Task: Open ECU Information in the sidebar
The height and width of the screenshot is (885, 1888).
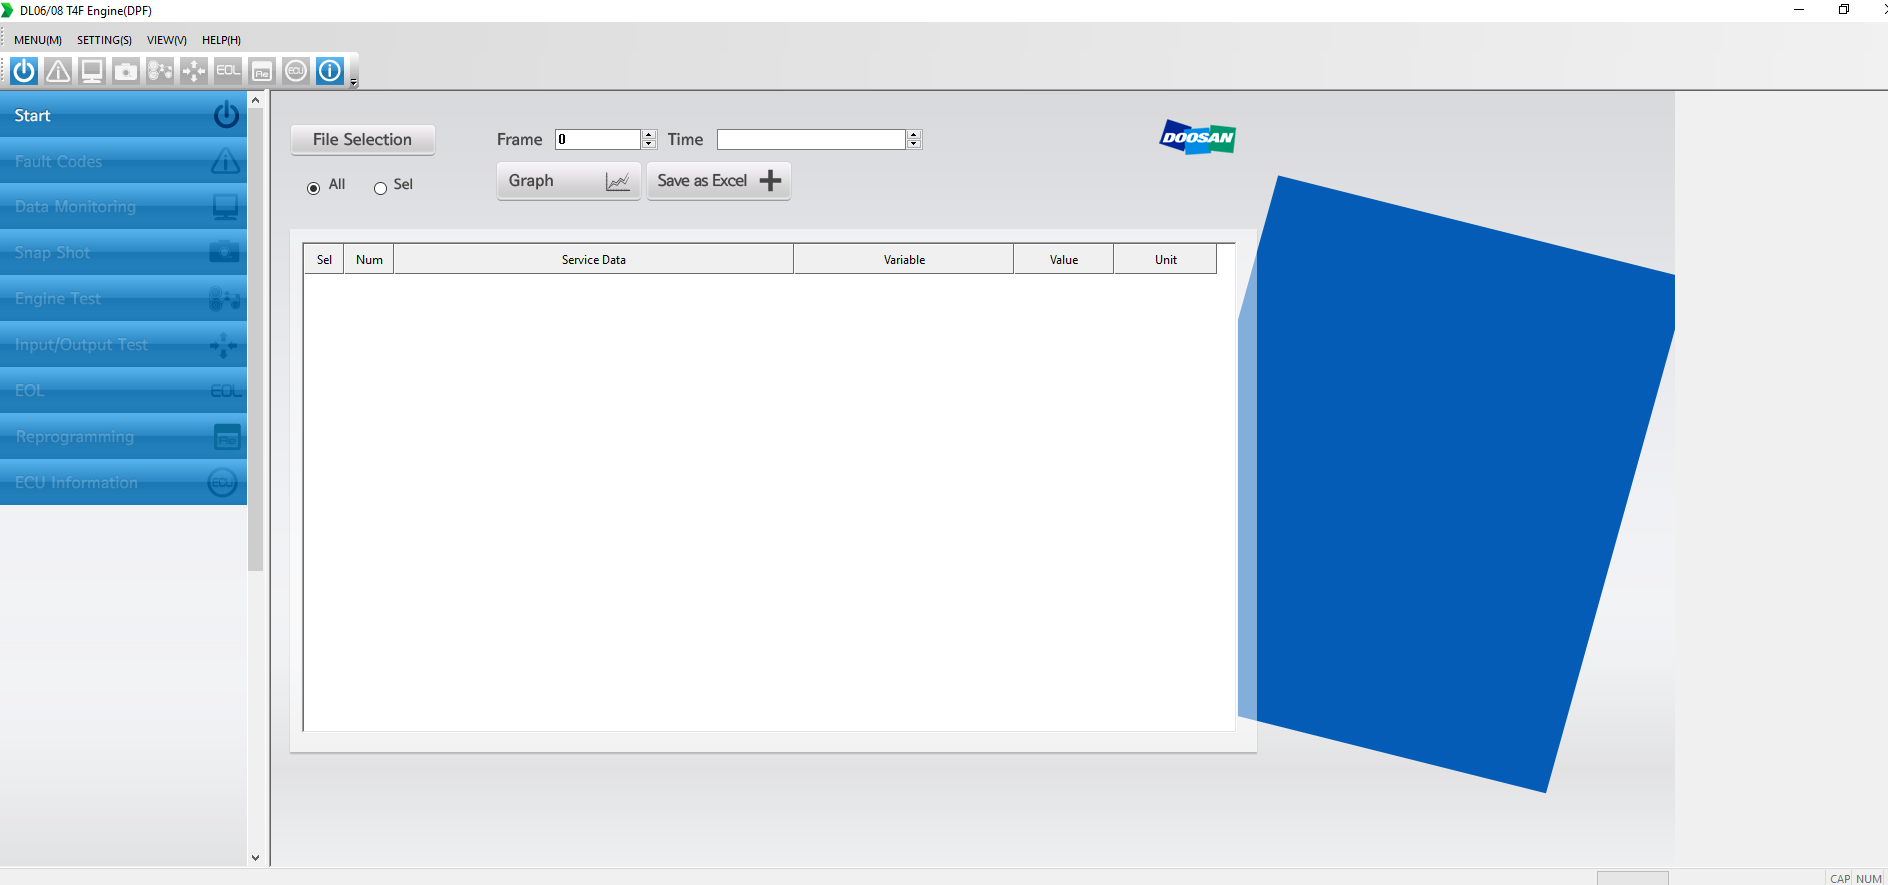Action: 123,483
